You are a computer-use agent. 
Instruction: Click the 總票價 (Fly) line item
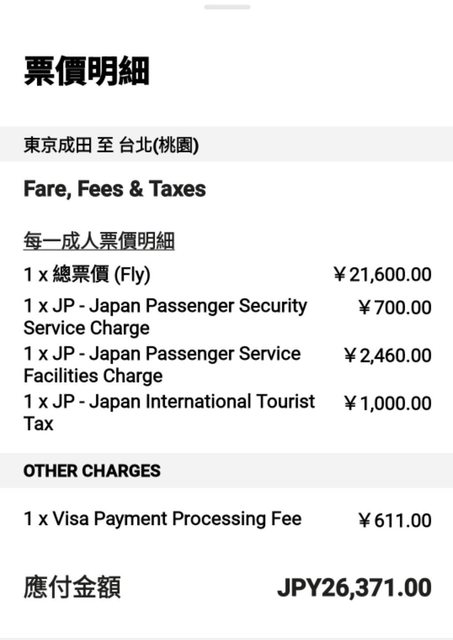pos(87,274)
